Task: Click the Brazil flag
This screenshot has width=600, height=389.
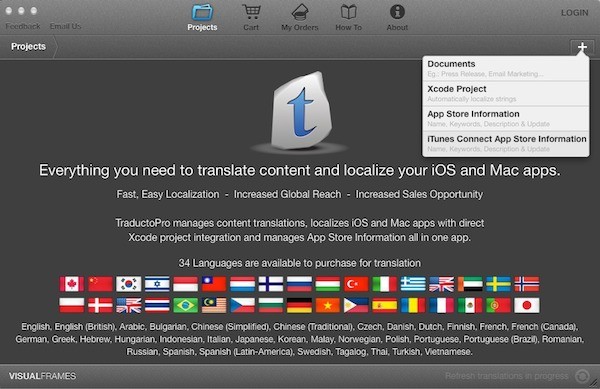Action: (x=186, y=306)
